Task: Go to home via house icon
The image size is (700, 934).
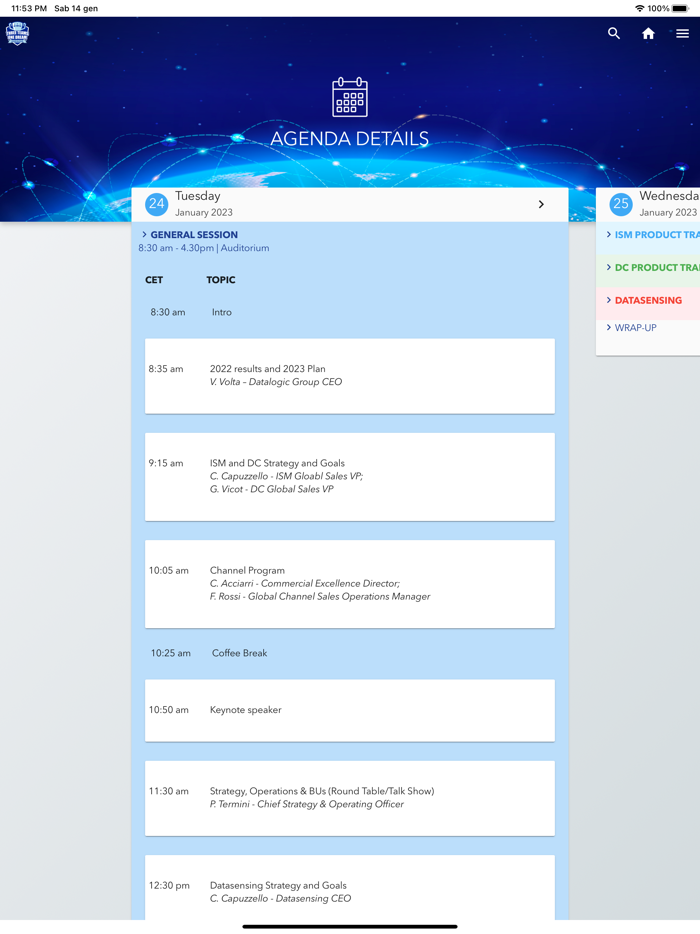Action: (x=648, y=33)
